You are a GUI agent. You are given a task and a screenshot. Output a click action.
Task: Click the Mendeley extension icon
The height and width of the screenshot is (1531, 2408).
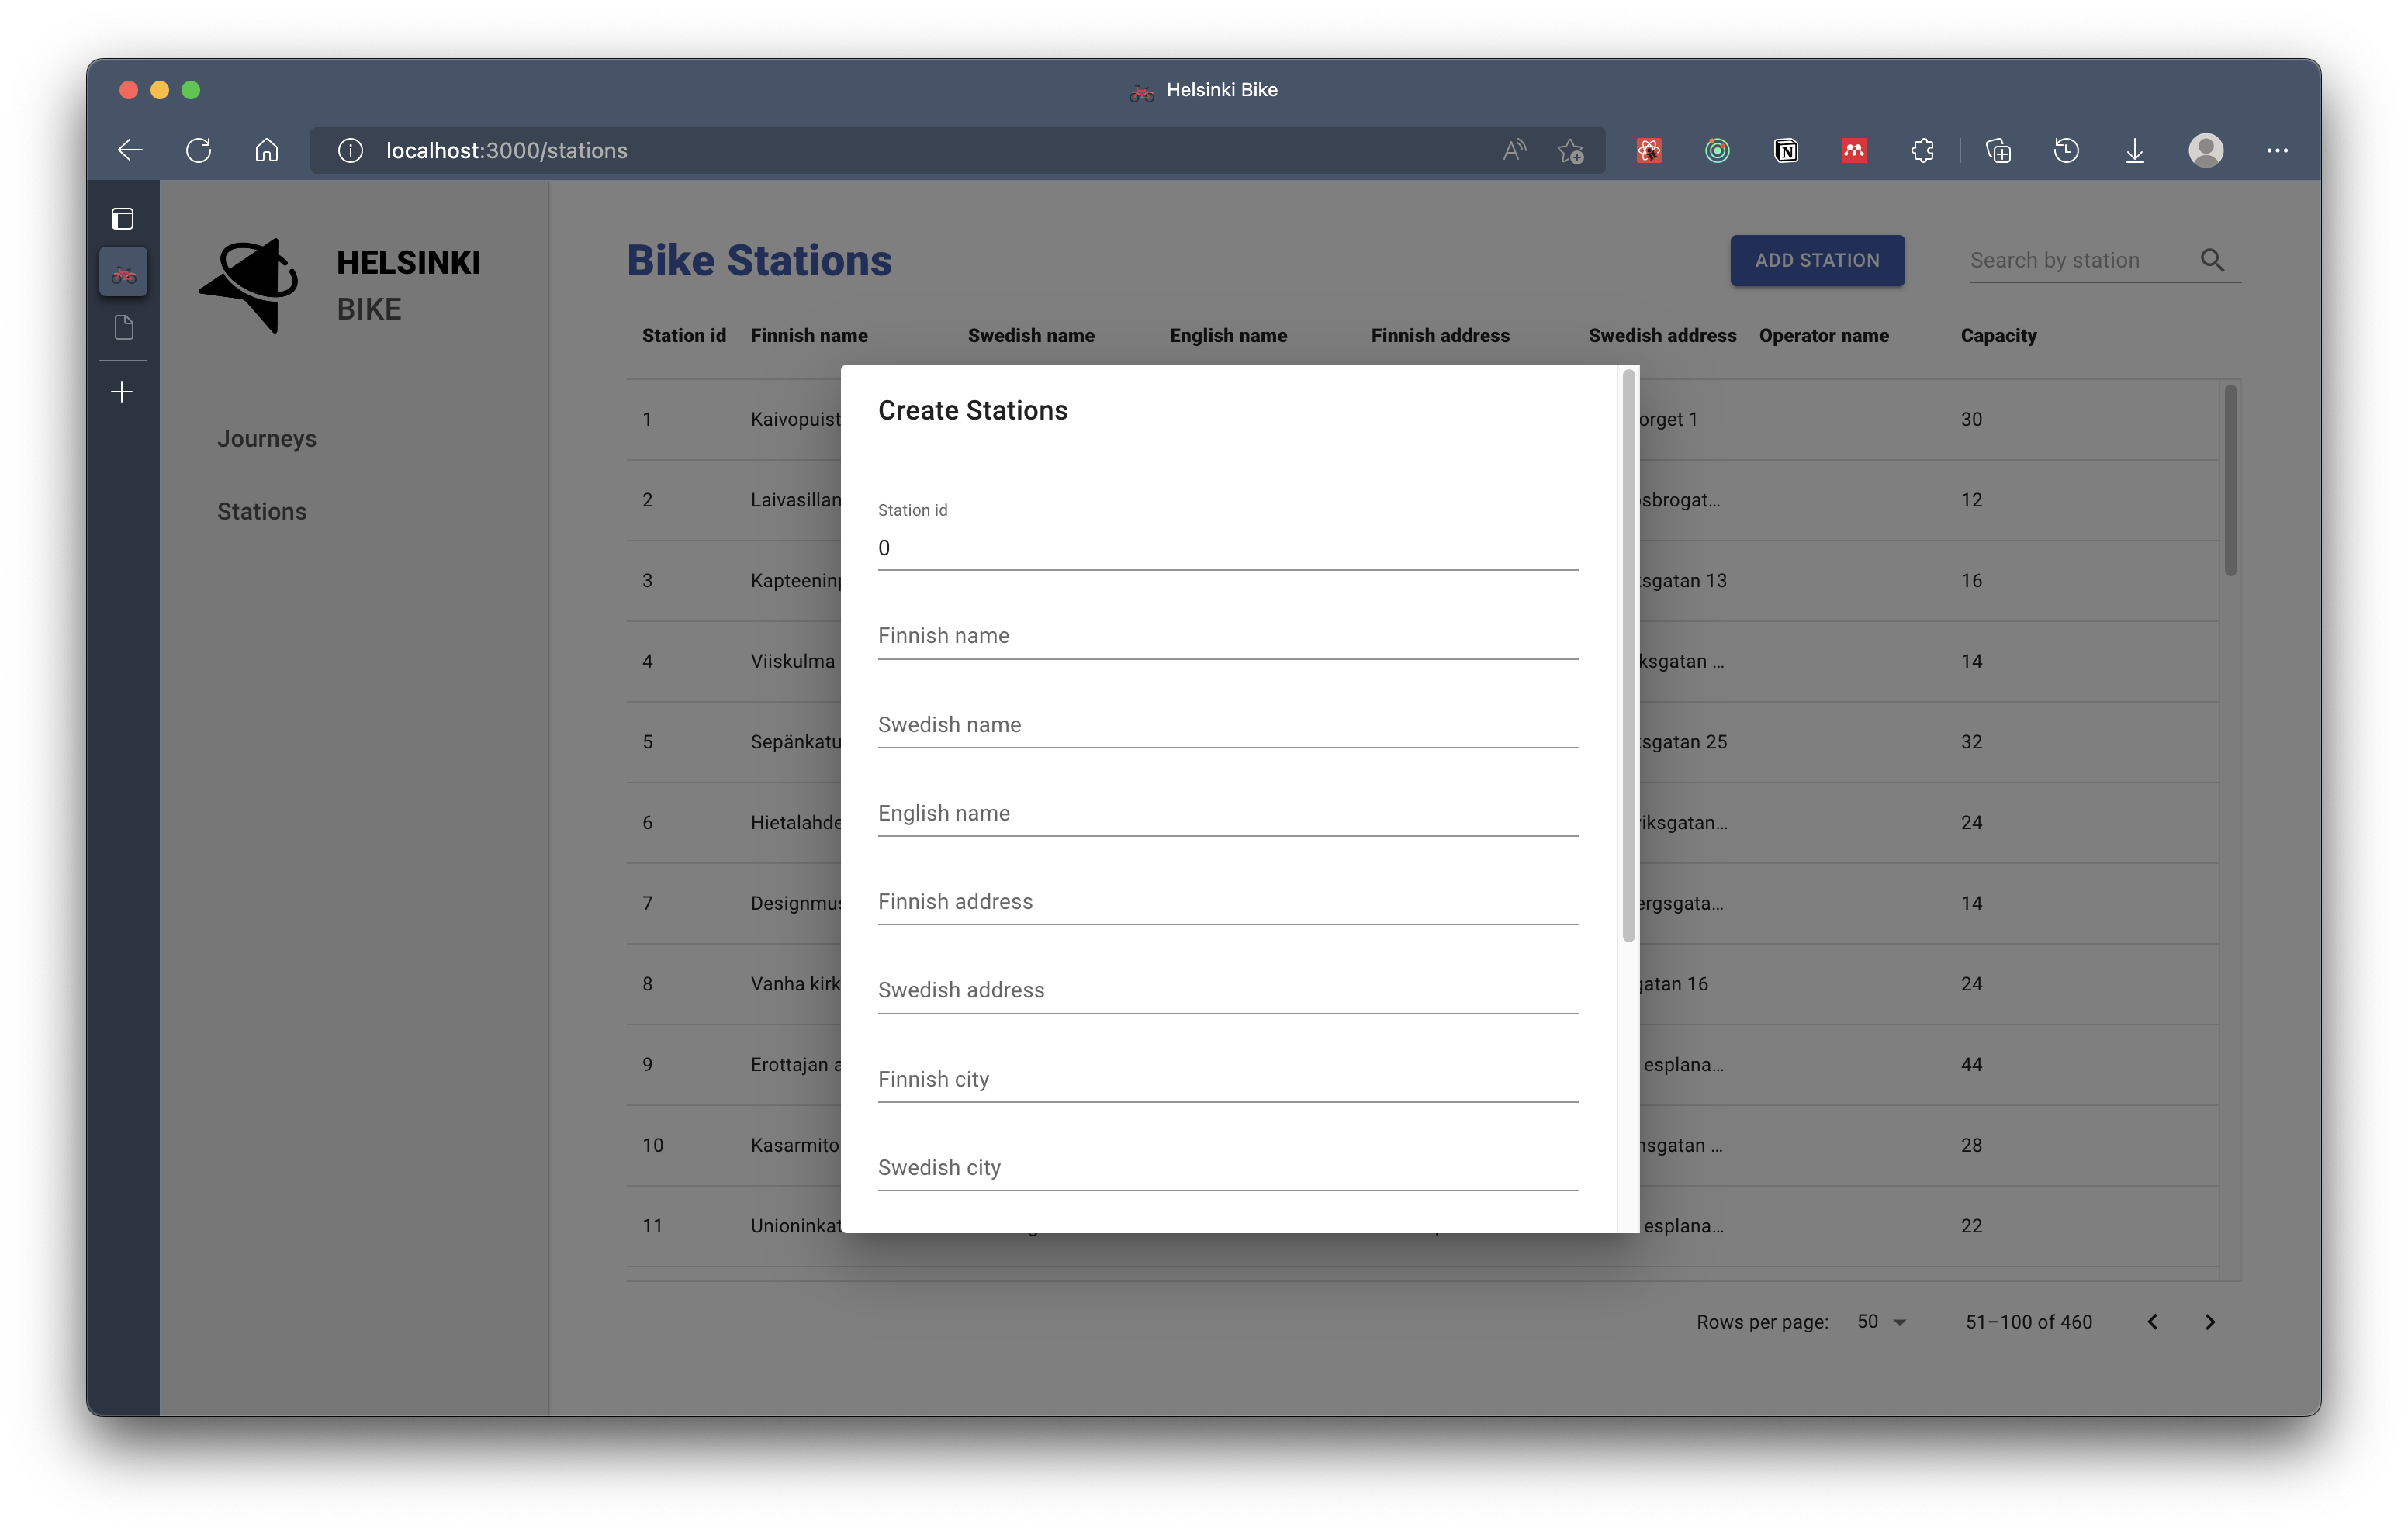pos(1855,150)
